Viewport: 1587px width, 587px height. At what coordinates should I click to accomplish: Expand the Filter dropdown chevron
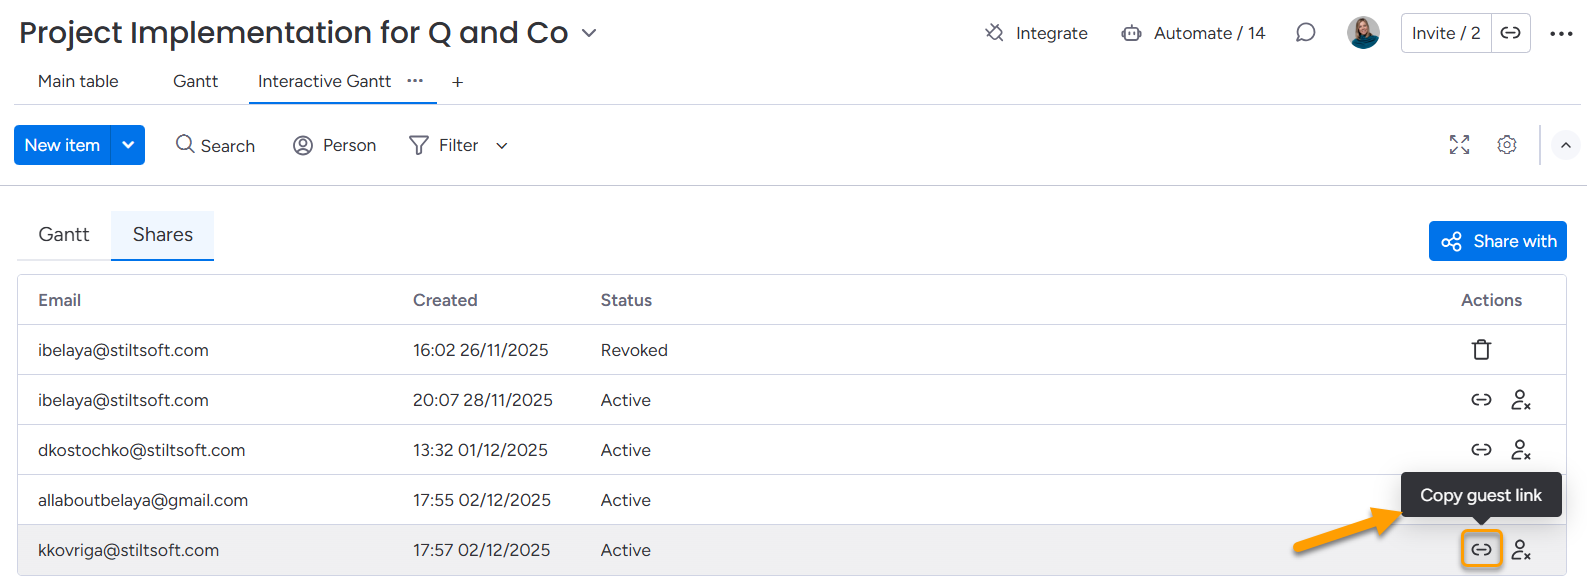point(502,146)
